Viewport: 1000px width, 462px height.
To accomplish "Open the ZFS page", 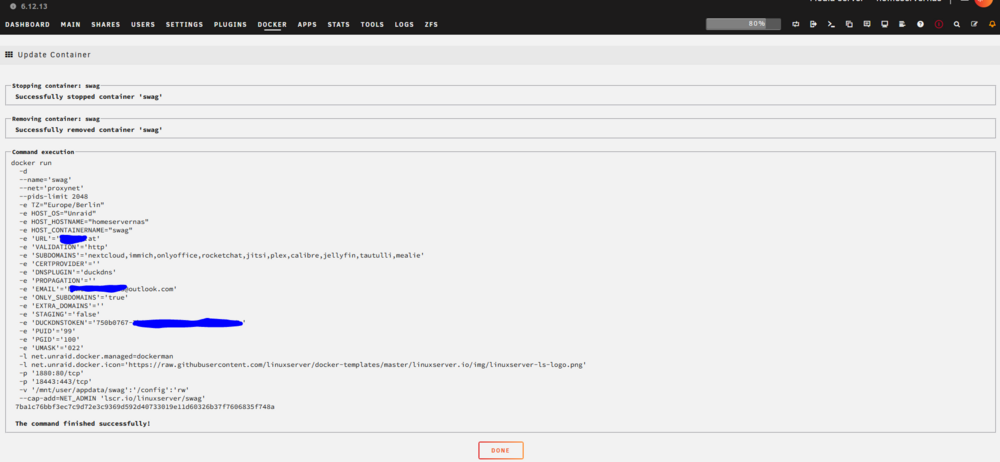I will tap(432, 25).
